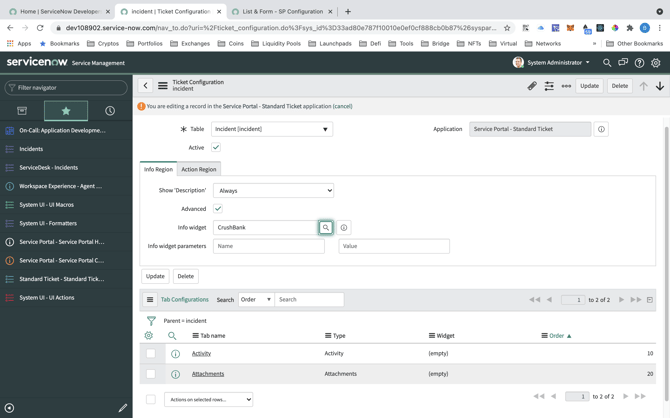Open the personalize form sliders icon

[549, 86]
